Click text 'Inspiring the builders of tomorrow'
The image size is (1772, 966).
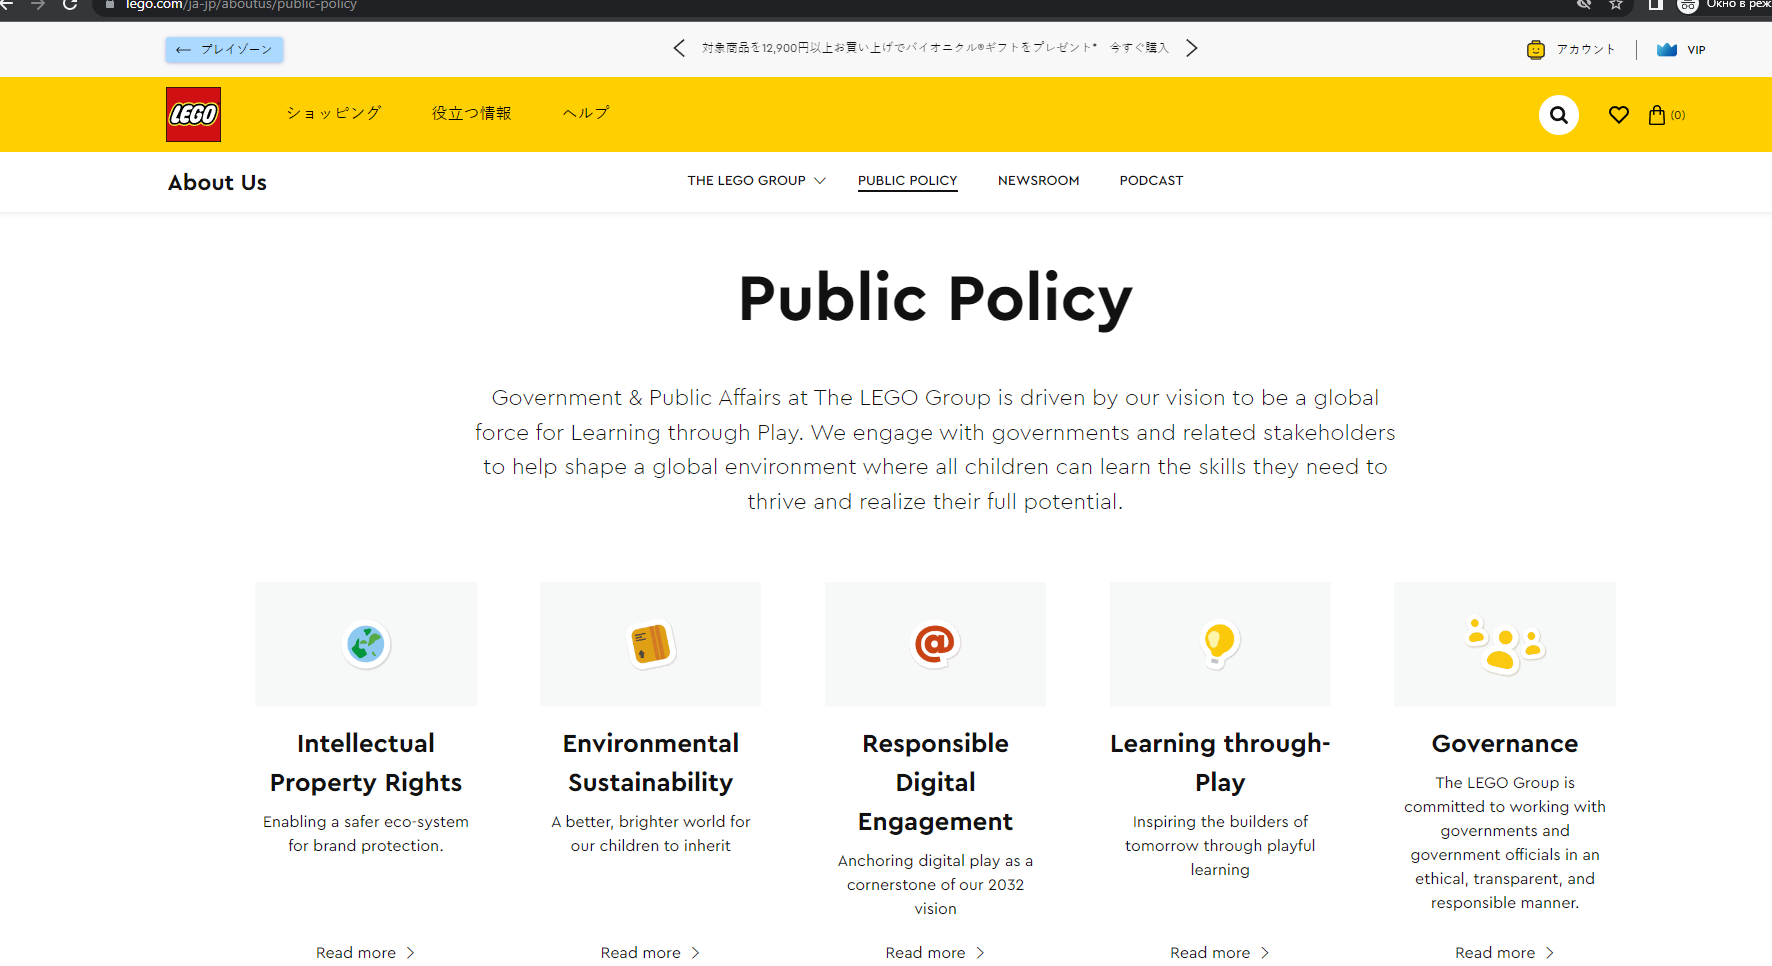pyautogui.click(x=1220, y=846)
